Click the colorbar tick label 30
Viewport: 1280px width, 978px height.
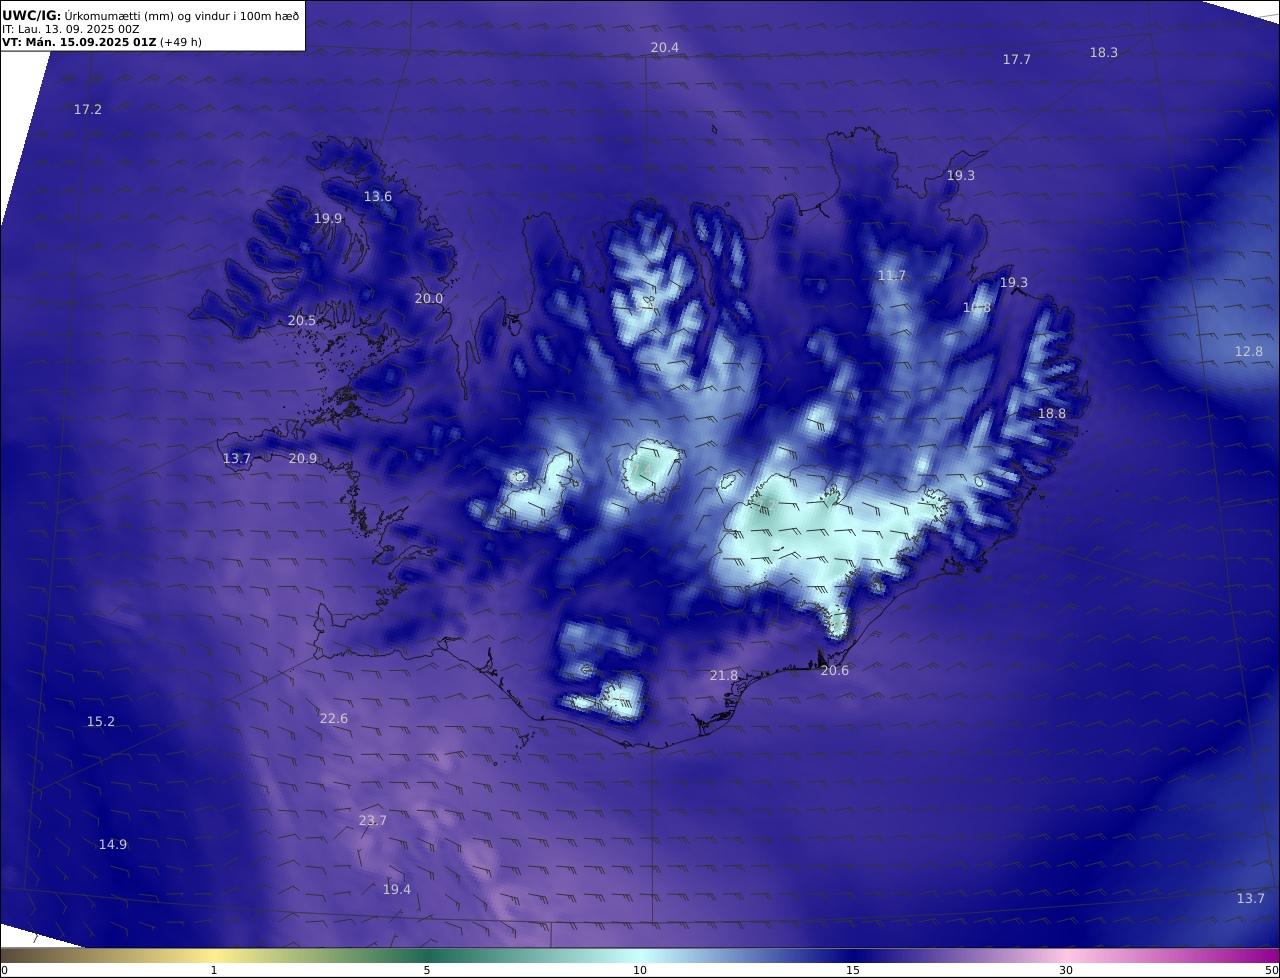point(1066,970)
